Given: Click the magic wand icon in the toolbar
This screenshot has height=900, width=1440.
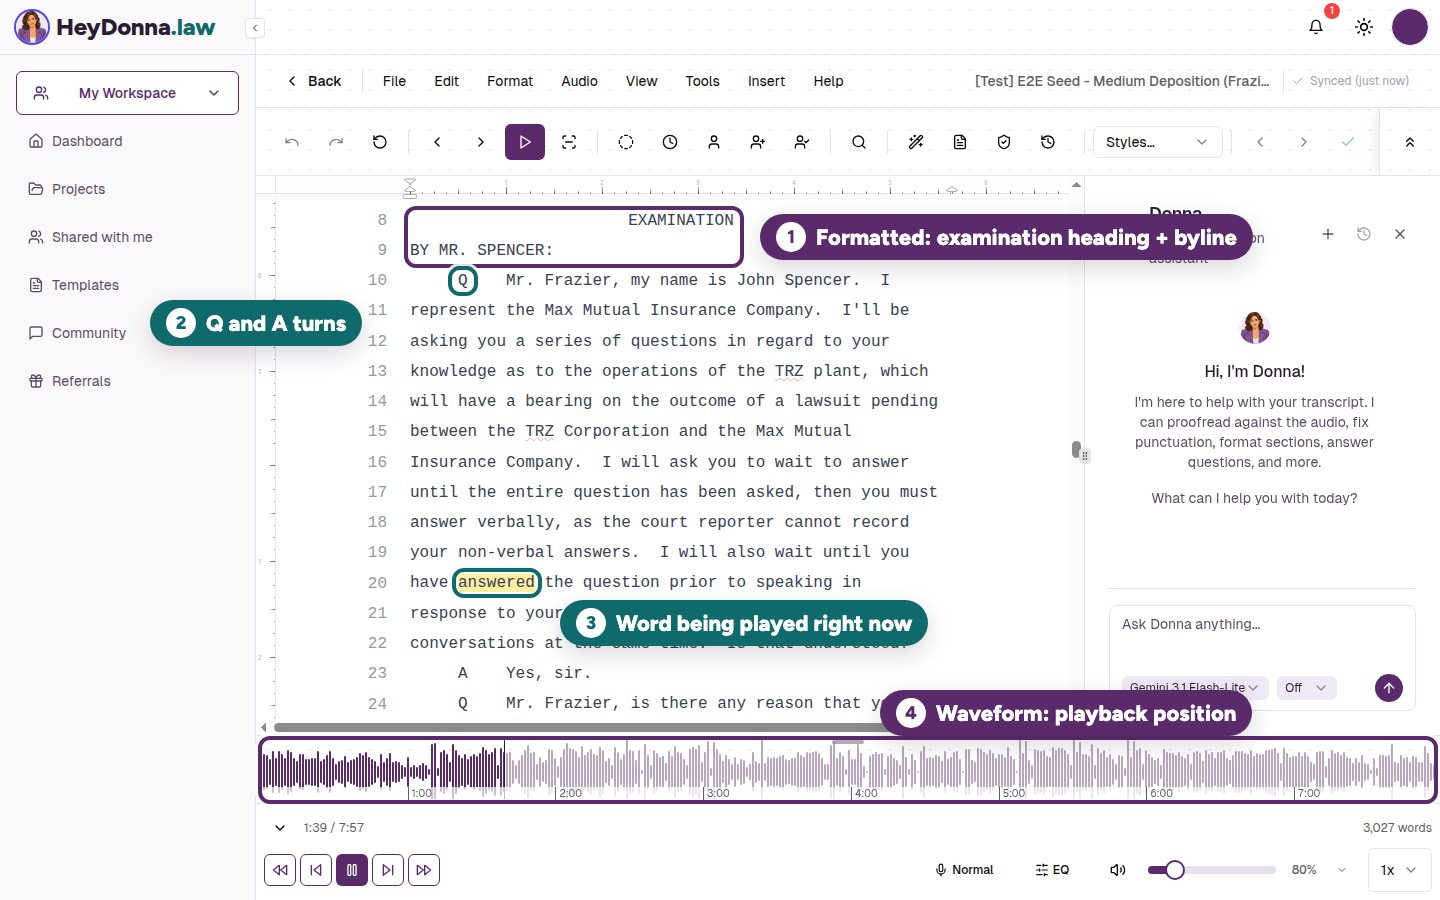Looking at the screenshot, I should pos(916,142).
